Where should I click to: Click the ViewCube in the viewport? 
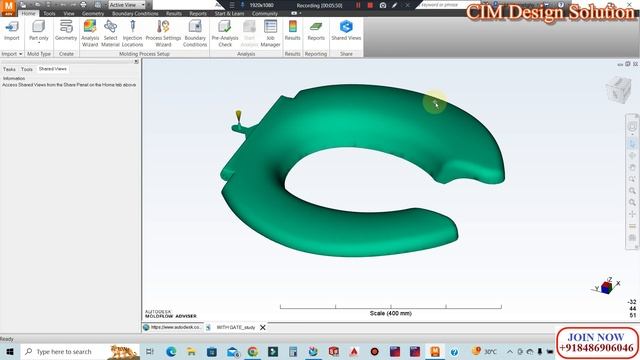[x=619, y=89]
